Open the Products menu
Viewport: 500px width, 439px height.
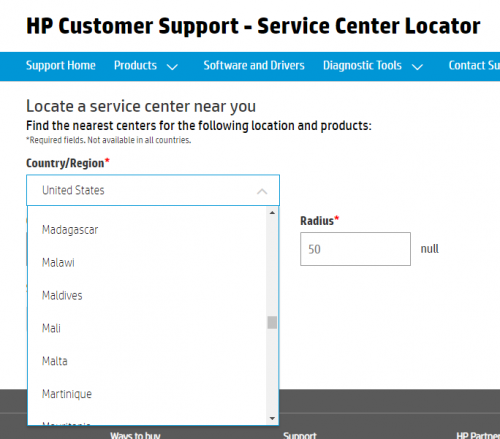[x=135, y=66]
